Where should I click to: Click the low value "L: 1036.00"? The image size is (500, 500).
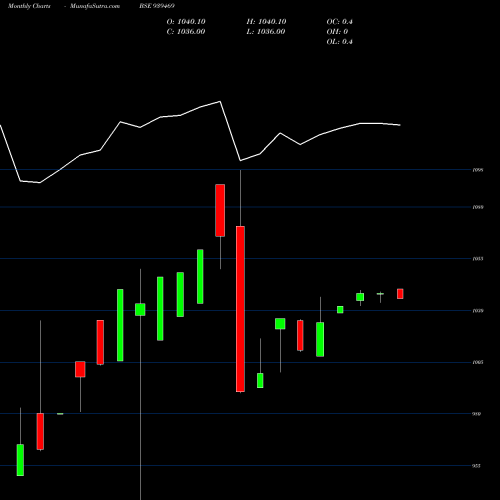[266, 32]
